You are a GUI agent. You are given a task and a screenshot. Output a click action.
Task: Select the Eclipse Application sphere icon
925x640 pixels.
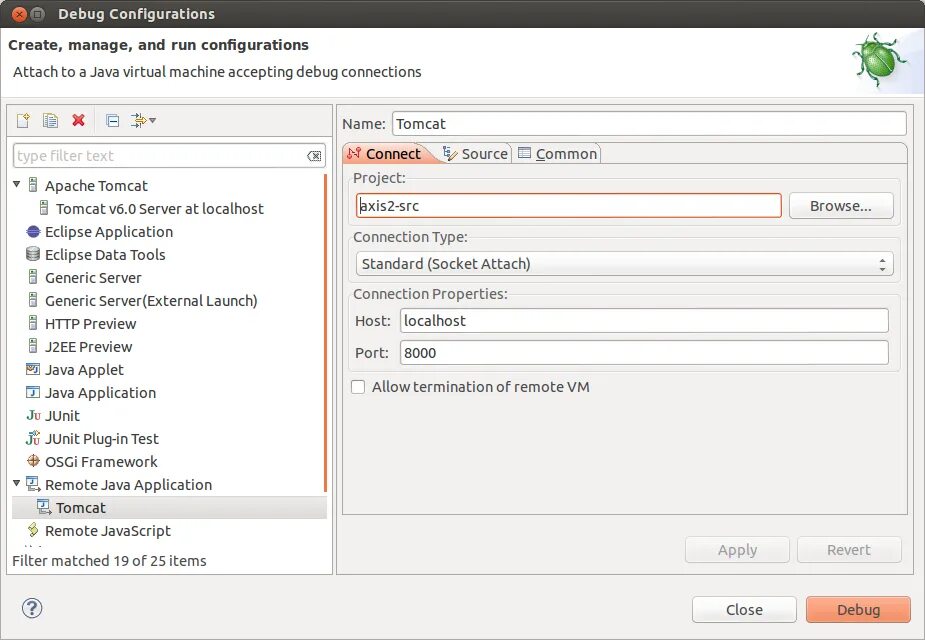pos(33,232)
